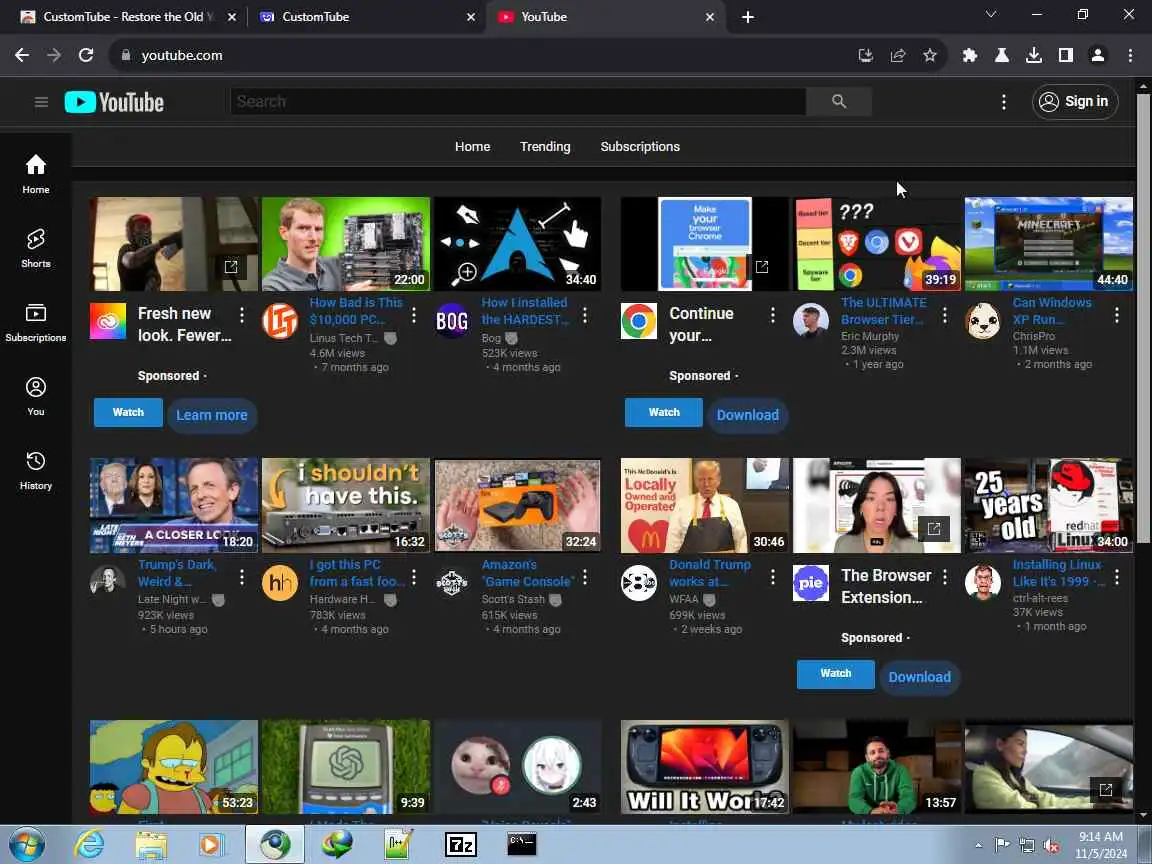Click the search magnifier button

pyautogui.click(x=839, y=101)
